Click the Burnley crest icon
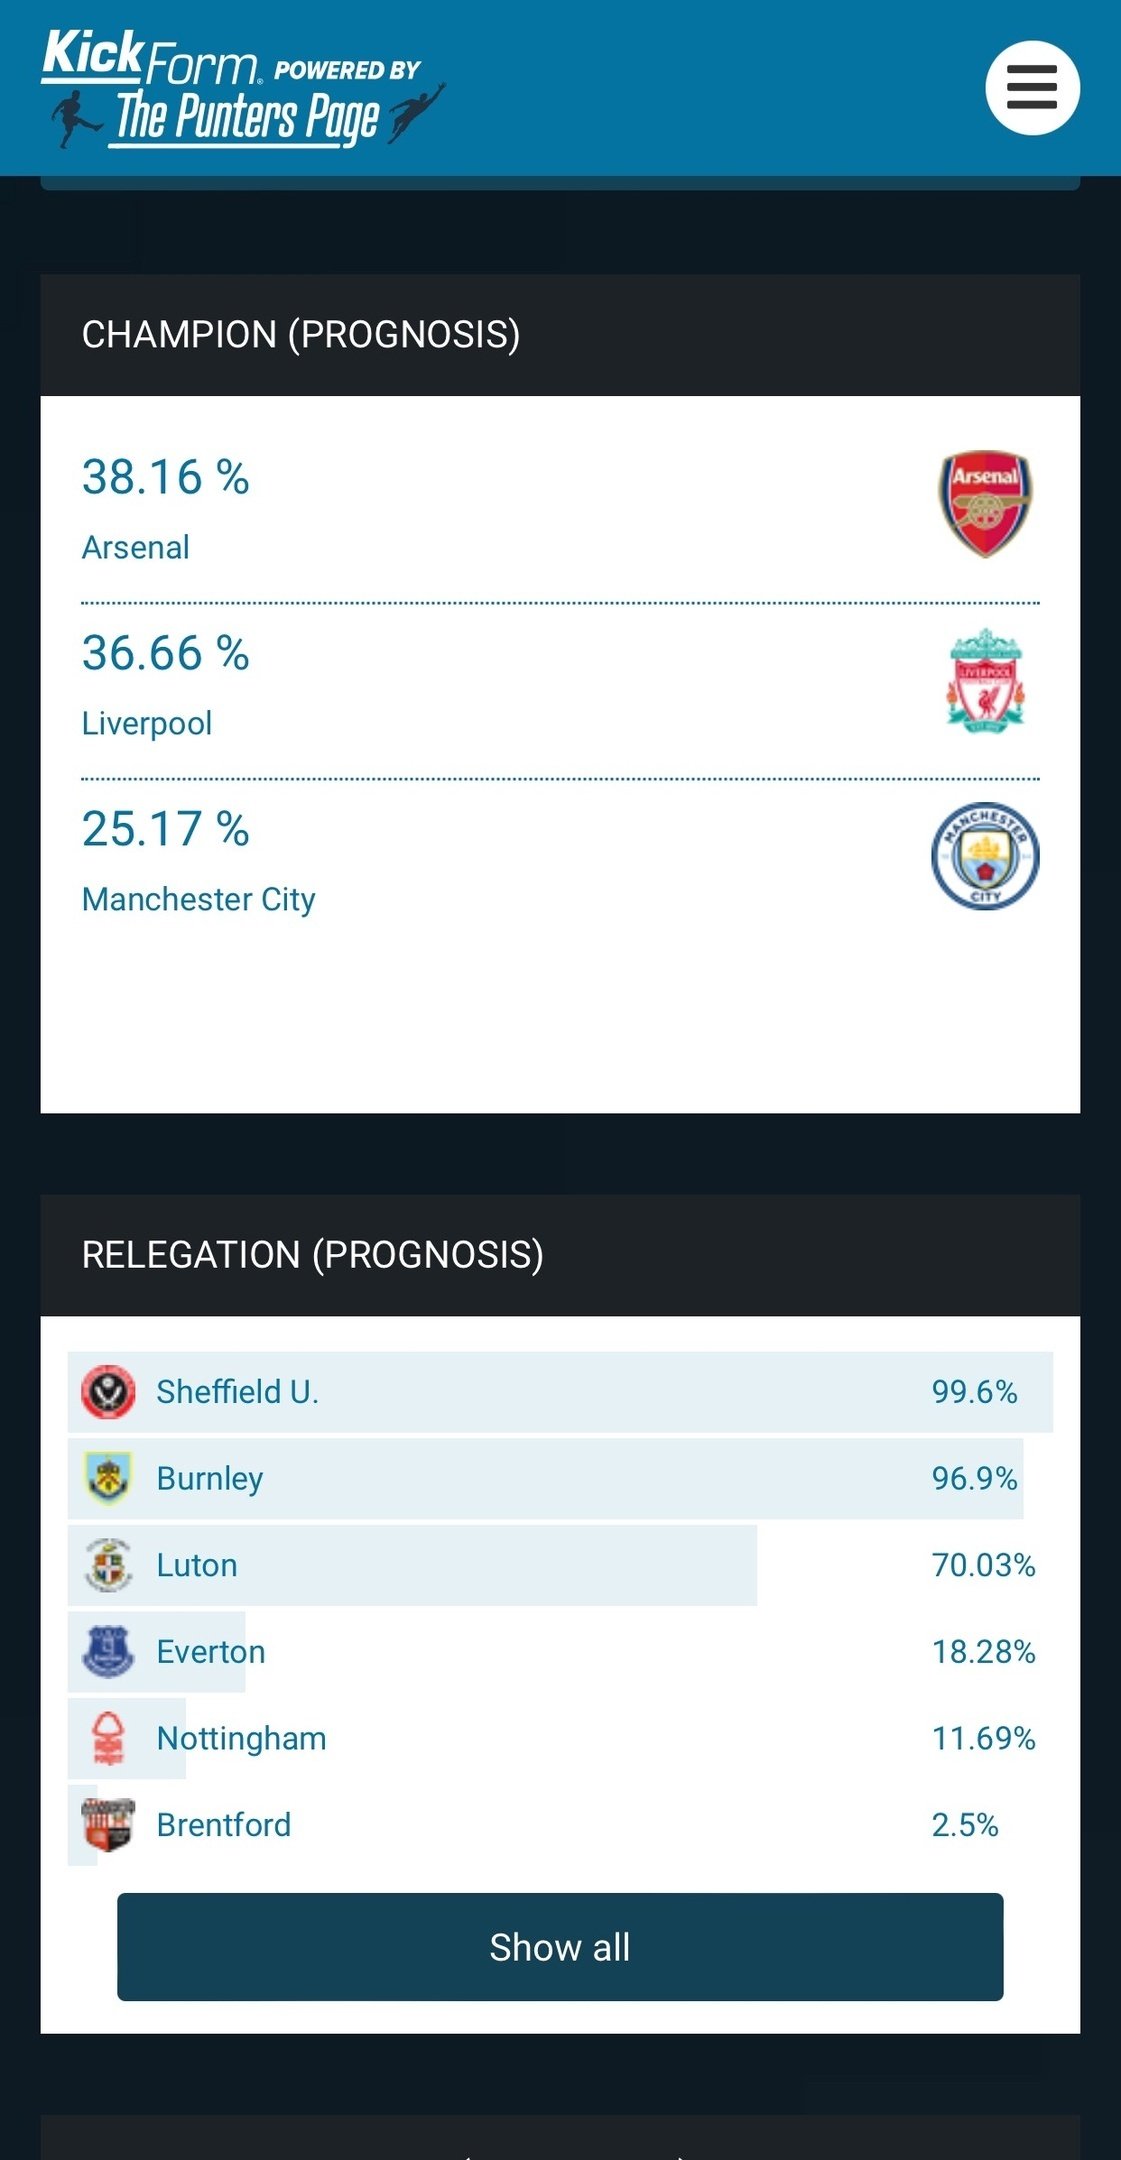 [x=108, y=1478]
